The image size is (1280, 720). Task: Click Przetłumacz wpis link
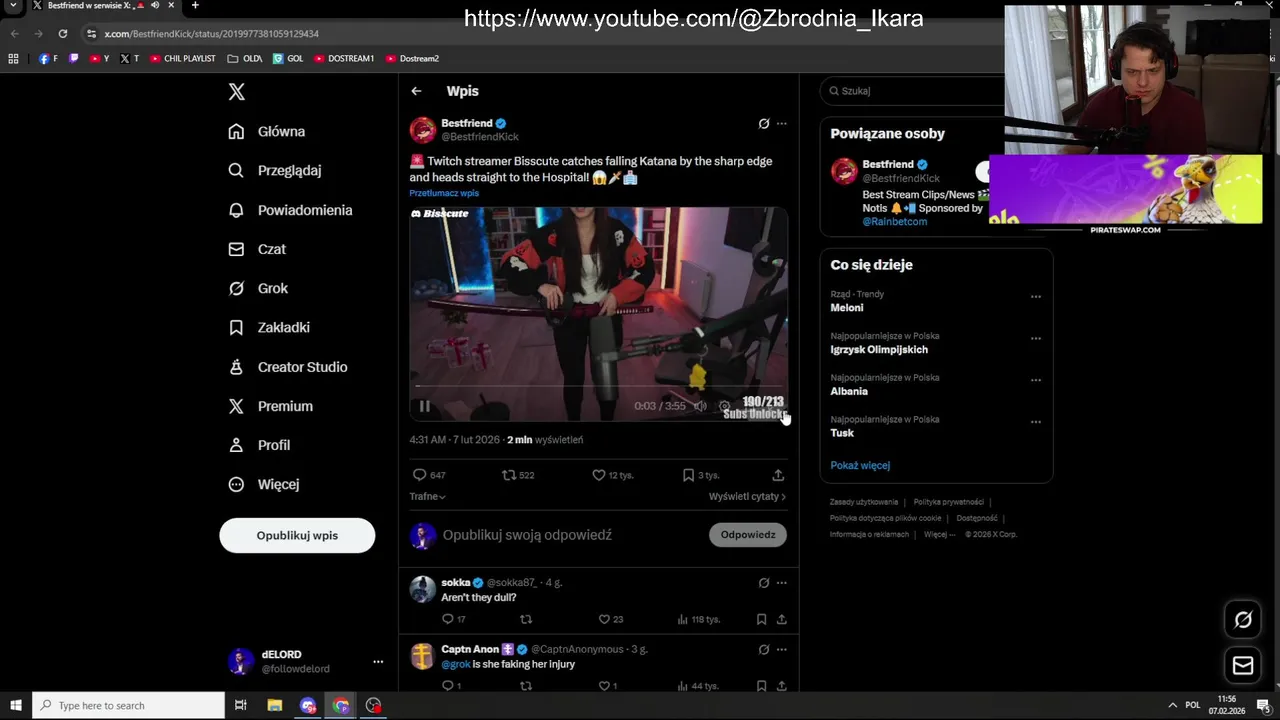444,193
